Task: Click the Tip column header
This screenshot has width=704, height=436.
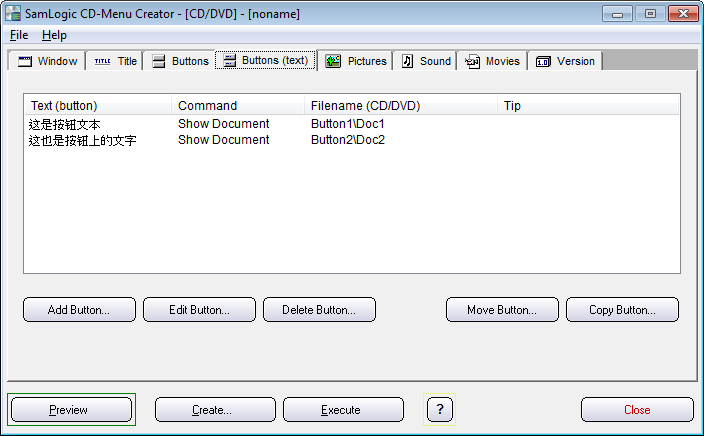Action: coord(588,106)
